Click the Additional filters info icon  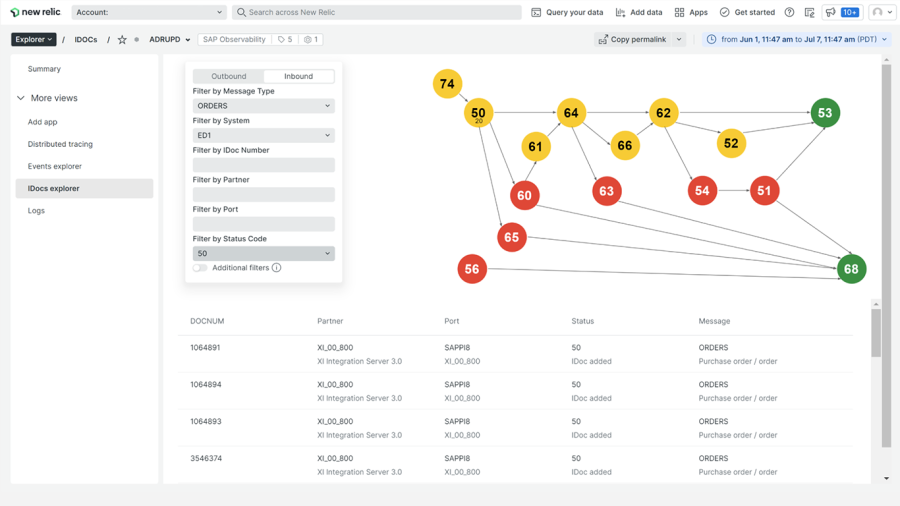(x=277, y=268)
